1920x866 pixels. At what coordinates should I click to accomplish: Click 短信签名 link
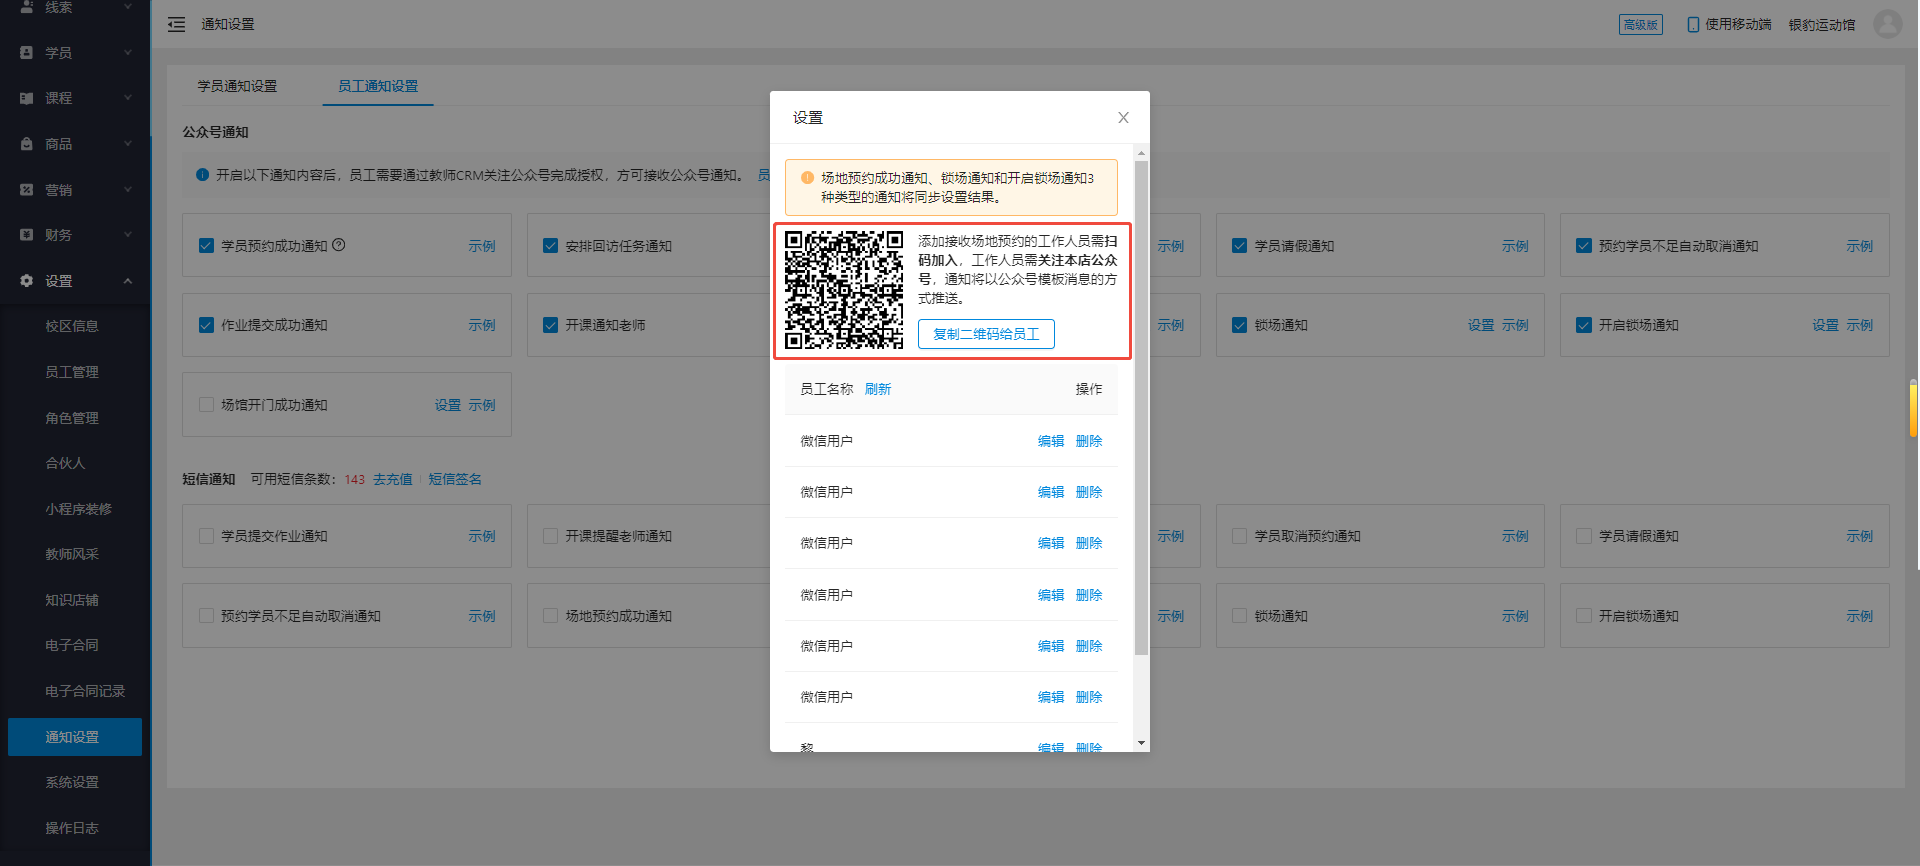tap(455, 479)
